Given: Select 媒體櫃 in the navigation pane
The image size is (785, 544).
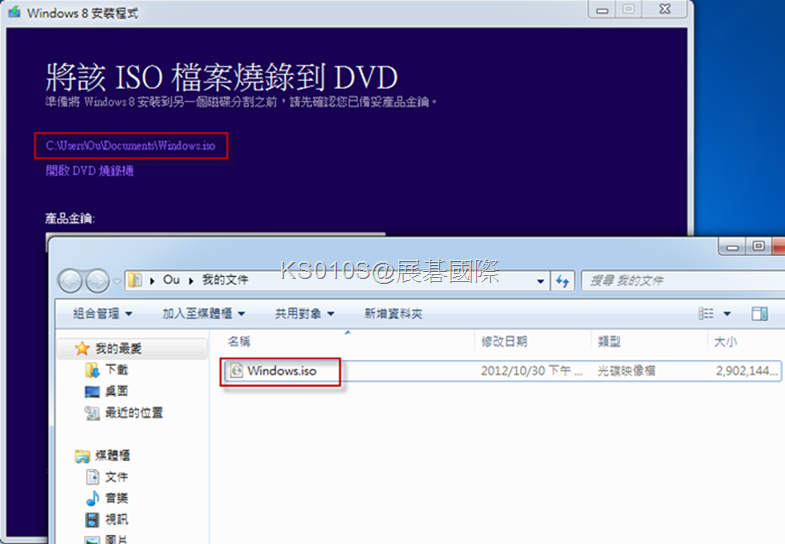Looking at the screenshot, I should coord(113,455).
